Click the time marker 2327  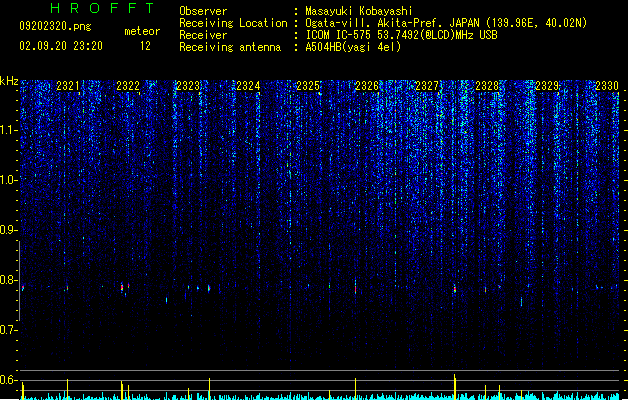[x=427, y=86]
